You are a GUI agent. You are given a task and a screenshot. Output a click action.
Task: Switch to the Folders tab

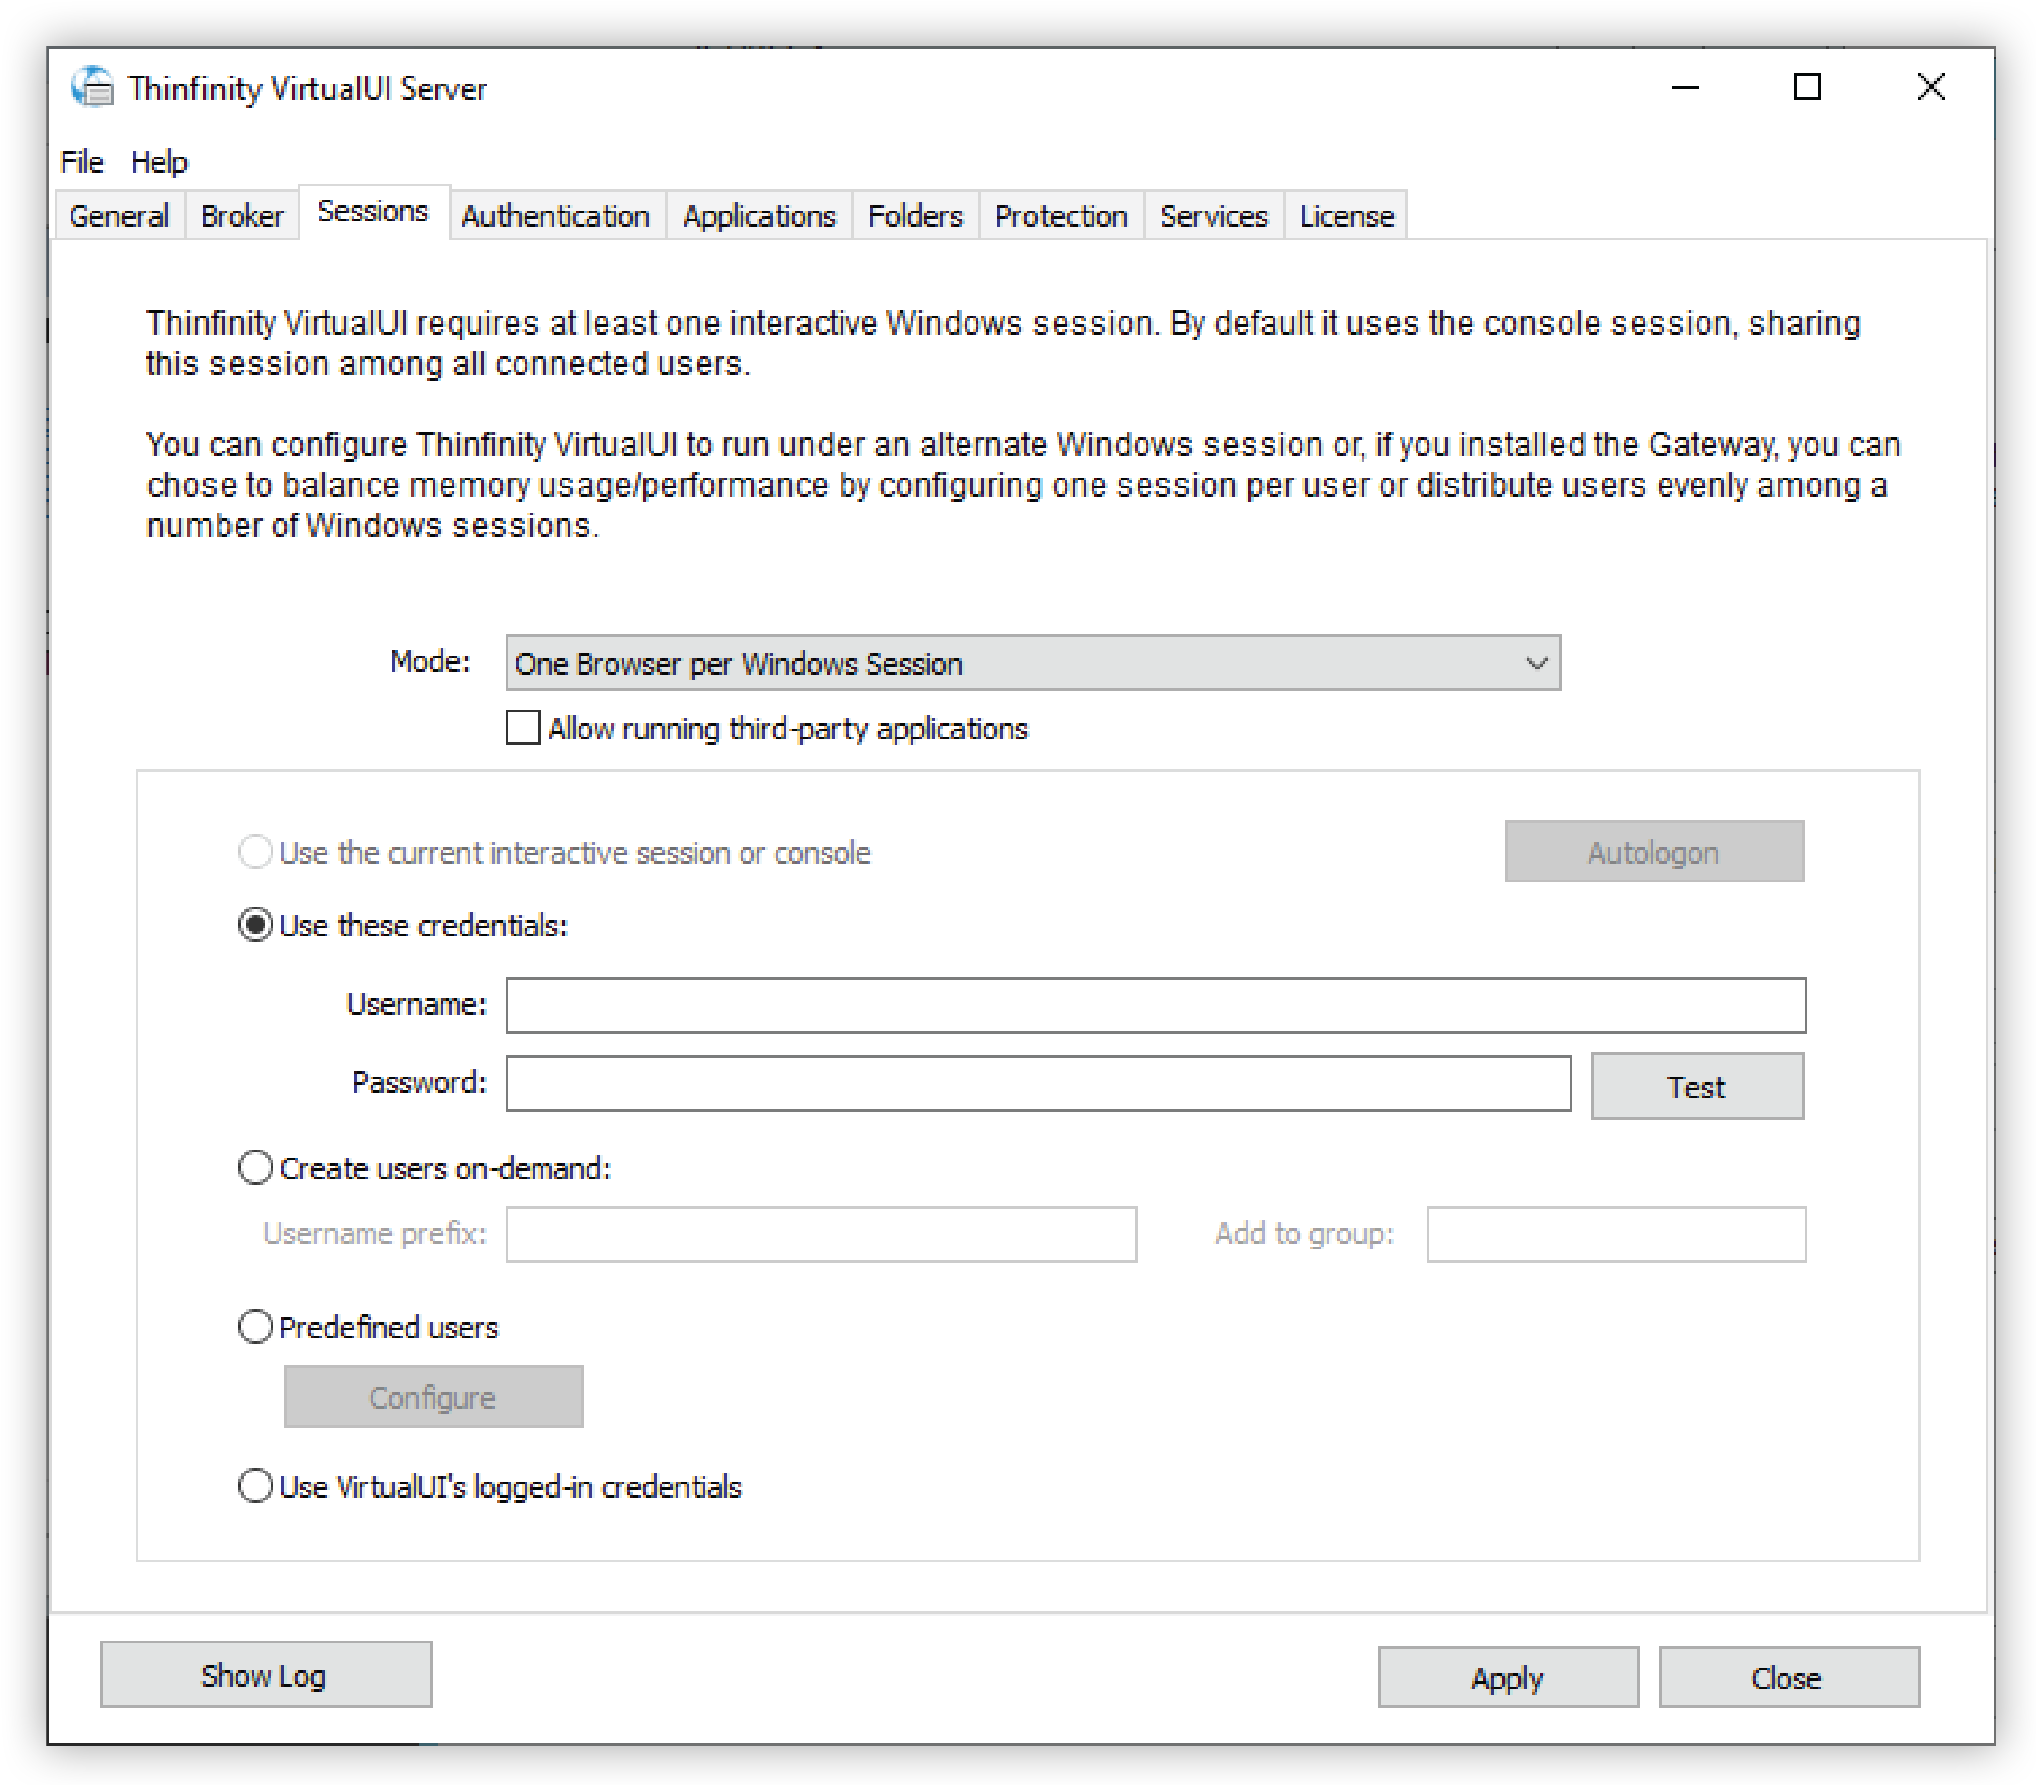[915, 216]
